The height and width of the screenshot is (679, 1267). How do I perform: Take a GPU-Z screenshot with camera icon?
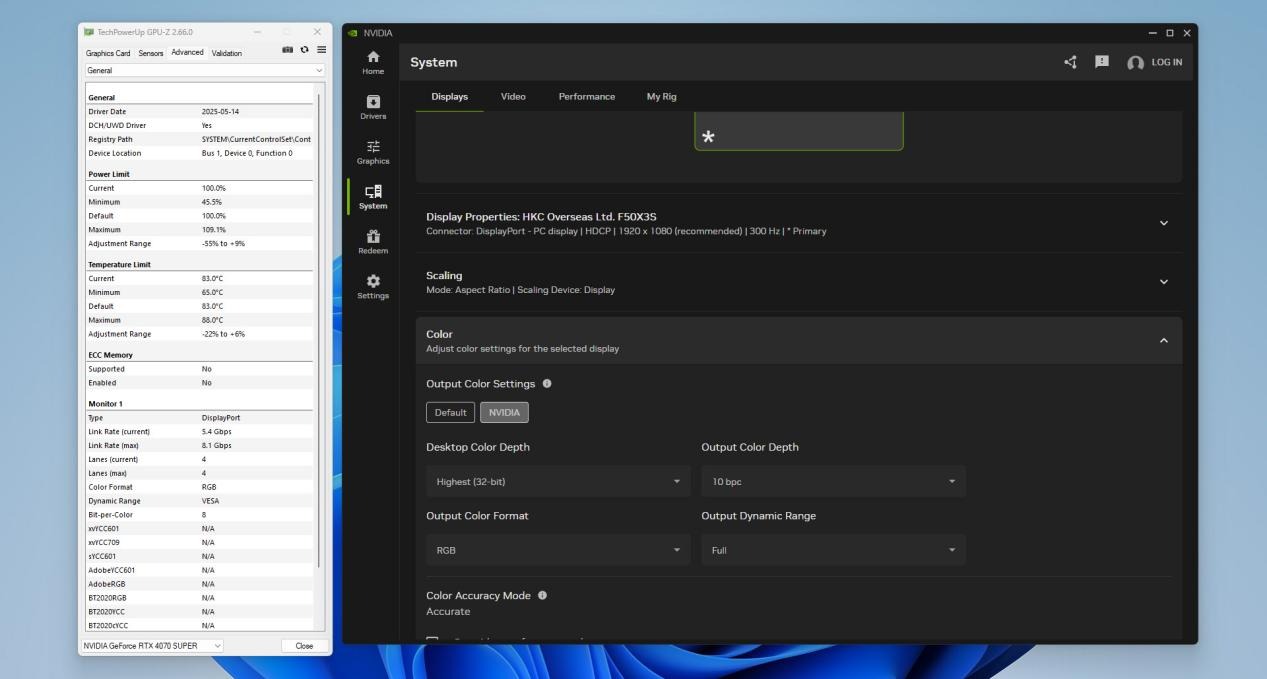pyautogui.click(x=288, y=50)
